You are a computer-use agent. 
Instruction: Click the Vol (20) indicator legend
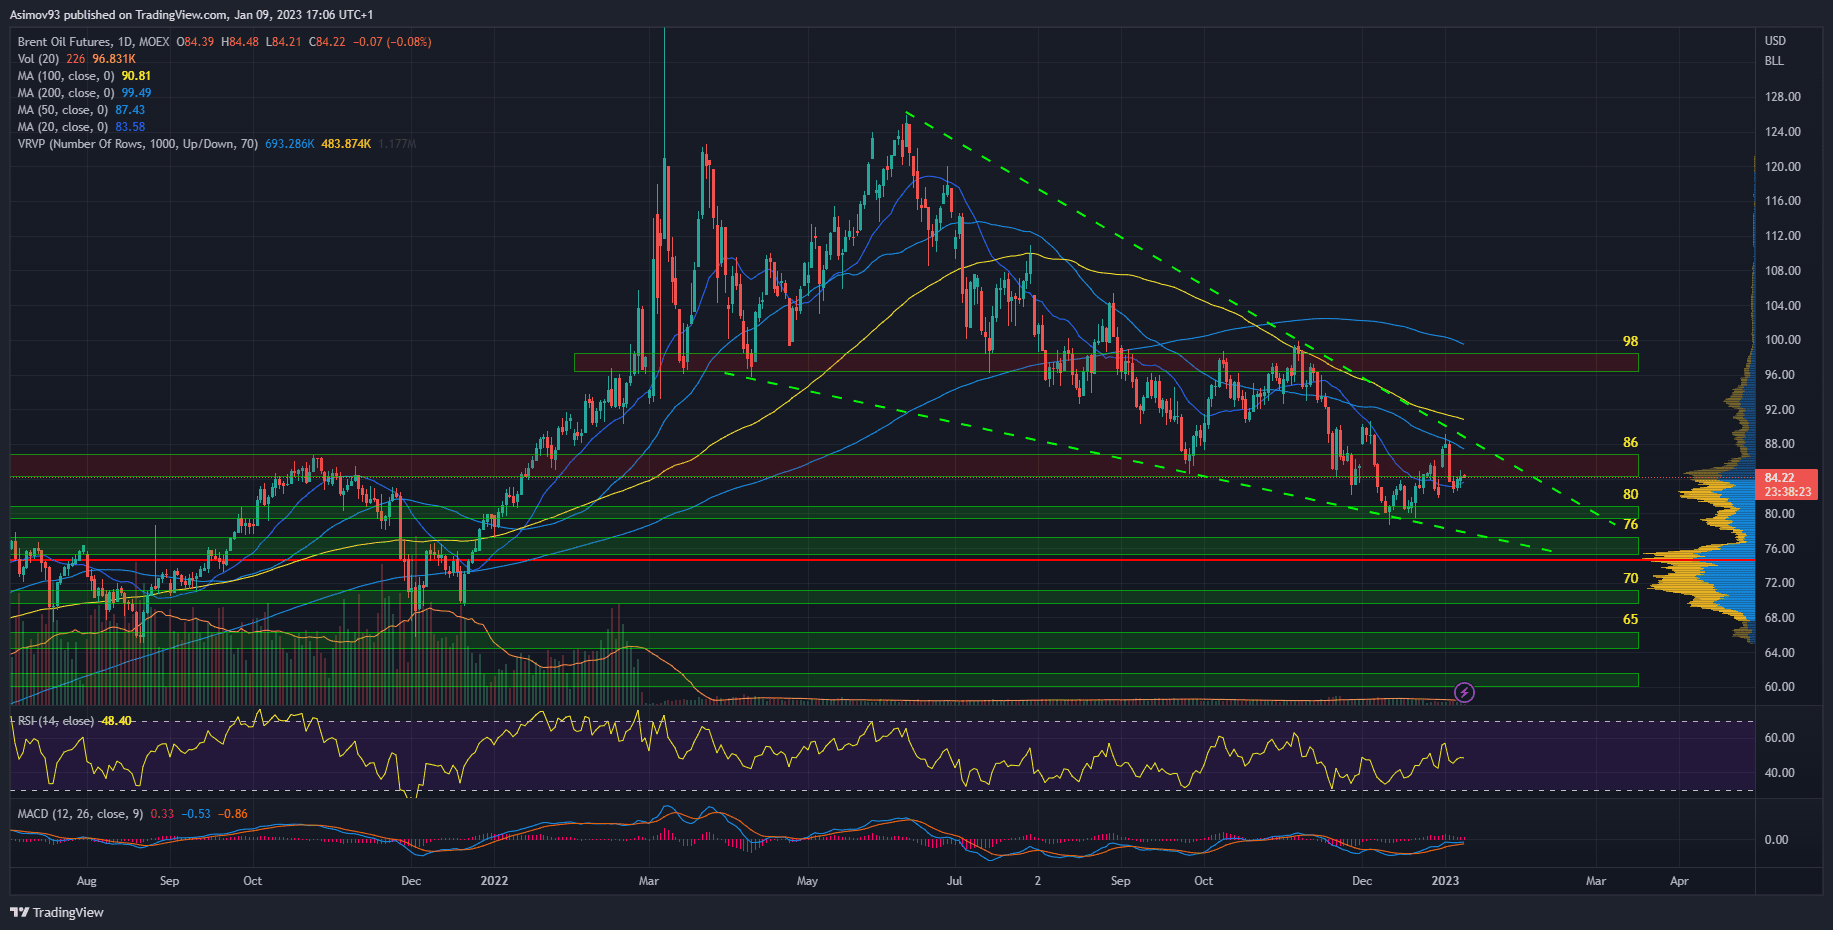click(38, 59)
